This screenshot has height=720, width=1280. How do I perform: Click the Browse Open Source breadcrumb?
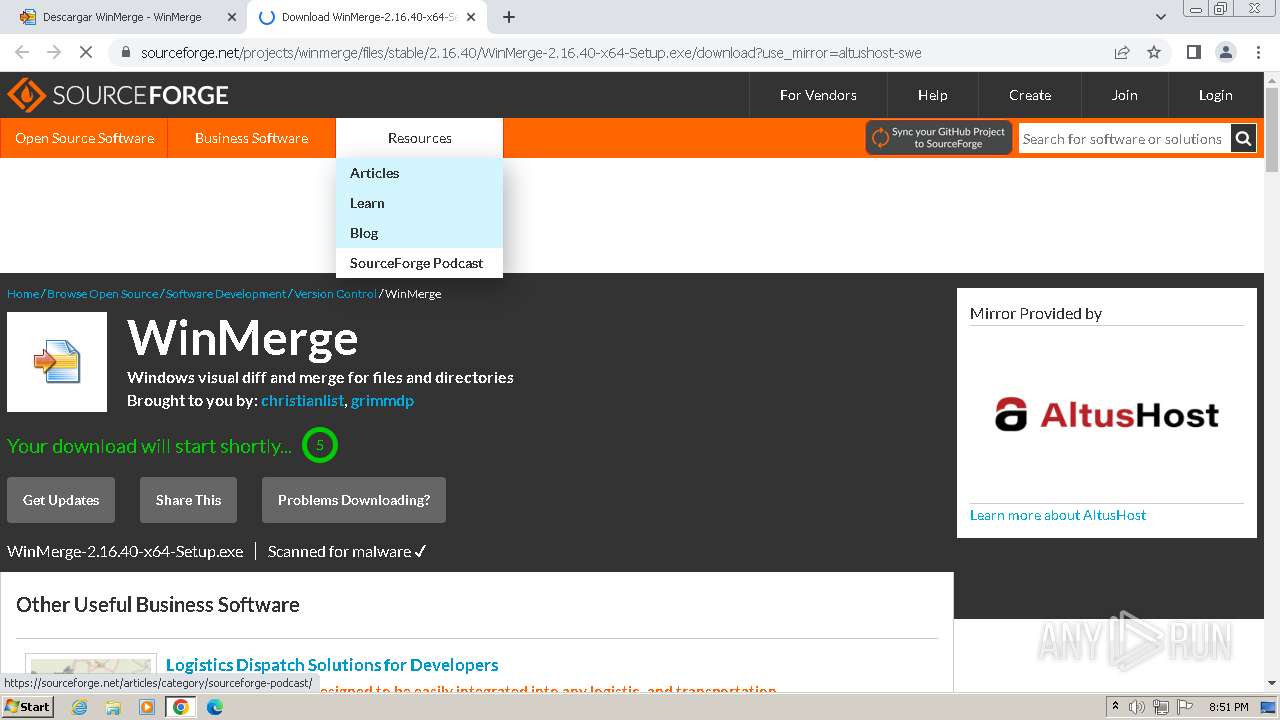click(x=102, y=293)
